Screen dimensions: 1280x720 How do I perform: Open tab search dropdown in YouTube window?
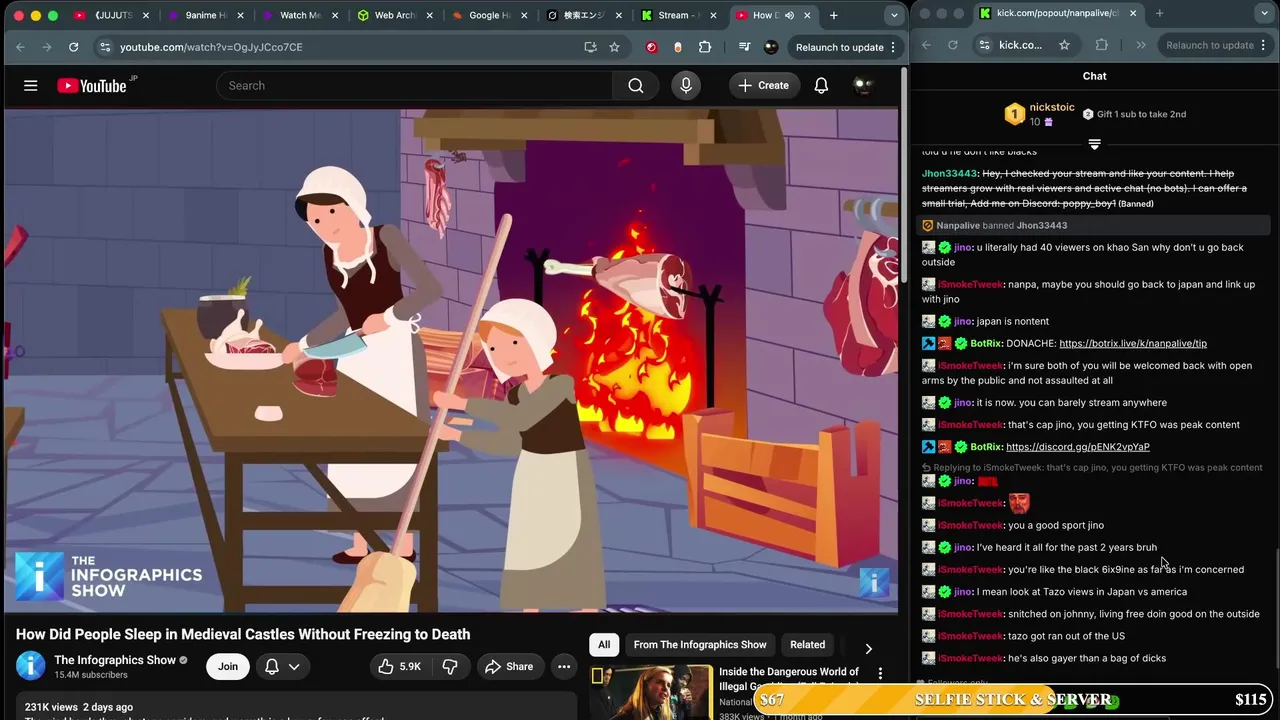894,15
